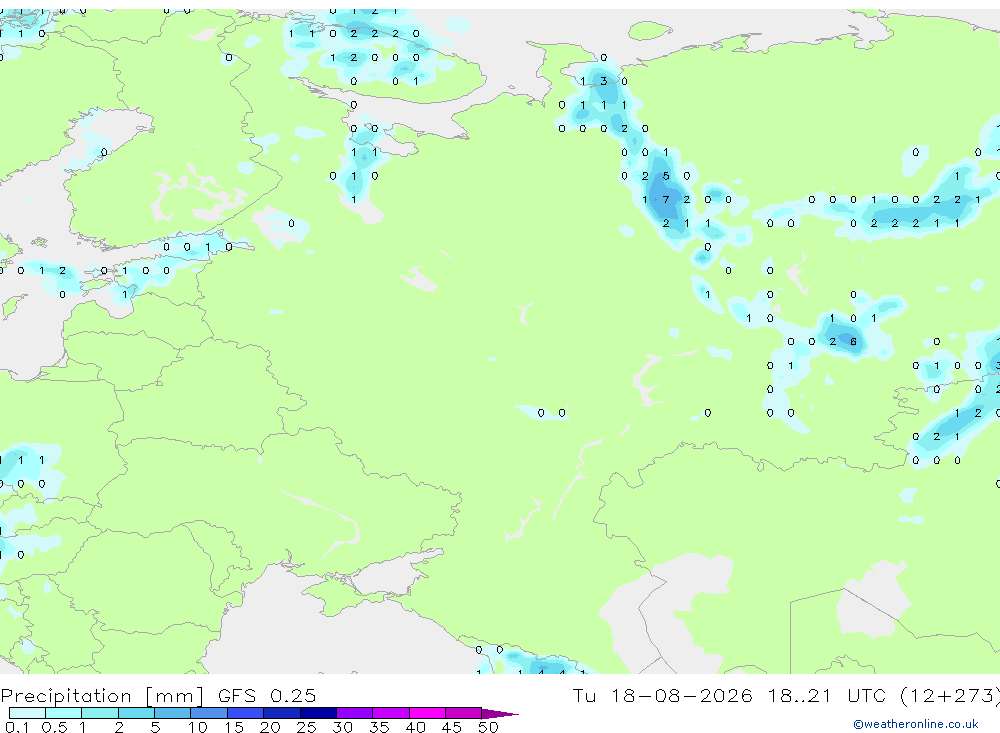The width and height of the screenshot is (1000, 733).
Task: Click the map value '5' above the '7'
Action: pos(666,176)
